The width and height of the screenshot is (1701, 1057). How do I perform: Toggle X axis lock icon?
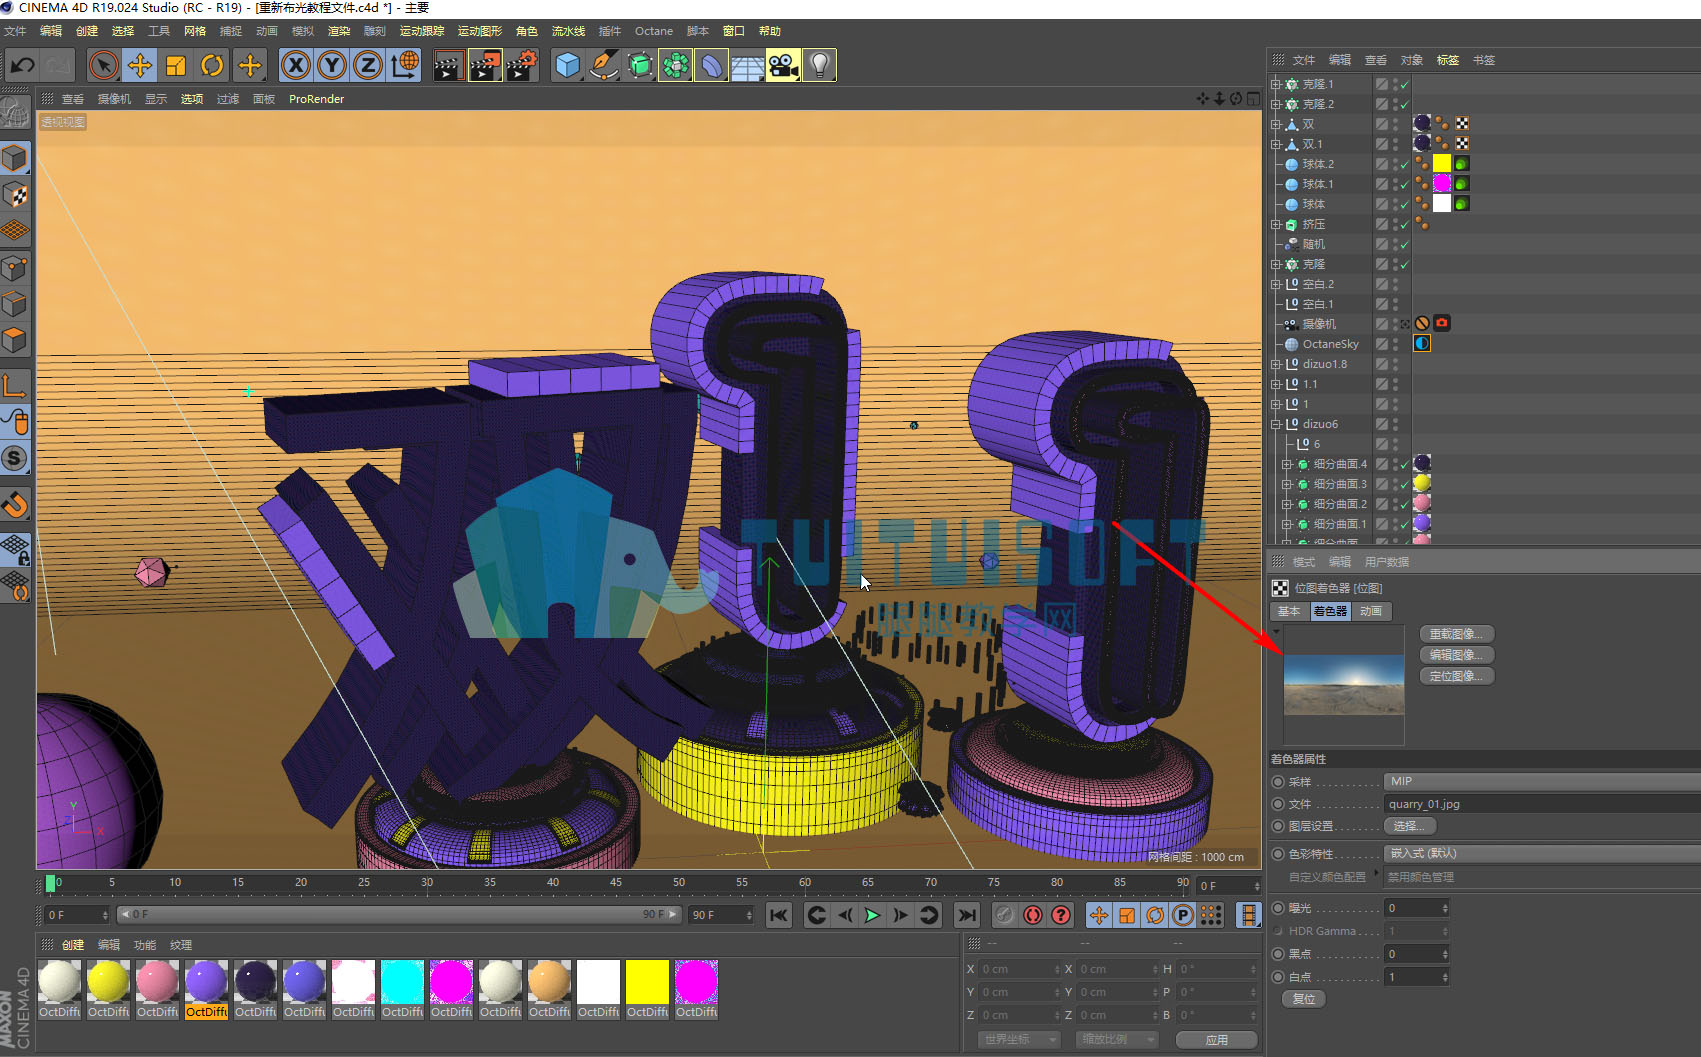[295, 66]
